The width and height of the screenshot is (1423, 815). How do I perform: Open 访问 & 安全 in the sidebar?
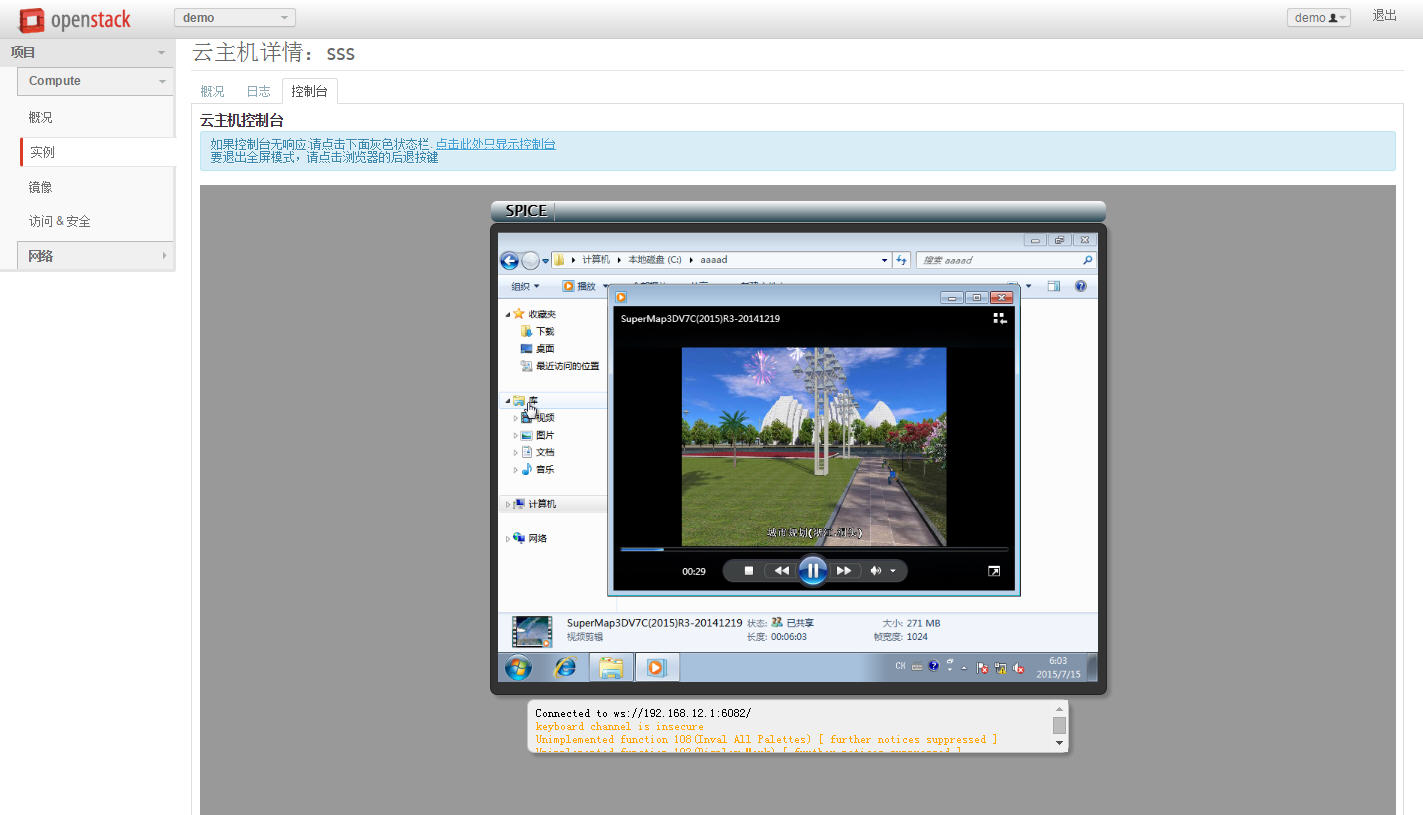[60, 222]
